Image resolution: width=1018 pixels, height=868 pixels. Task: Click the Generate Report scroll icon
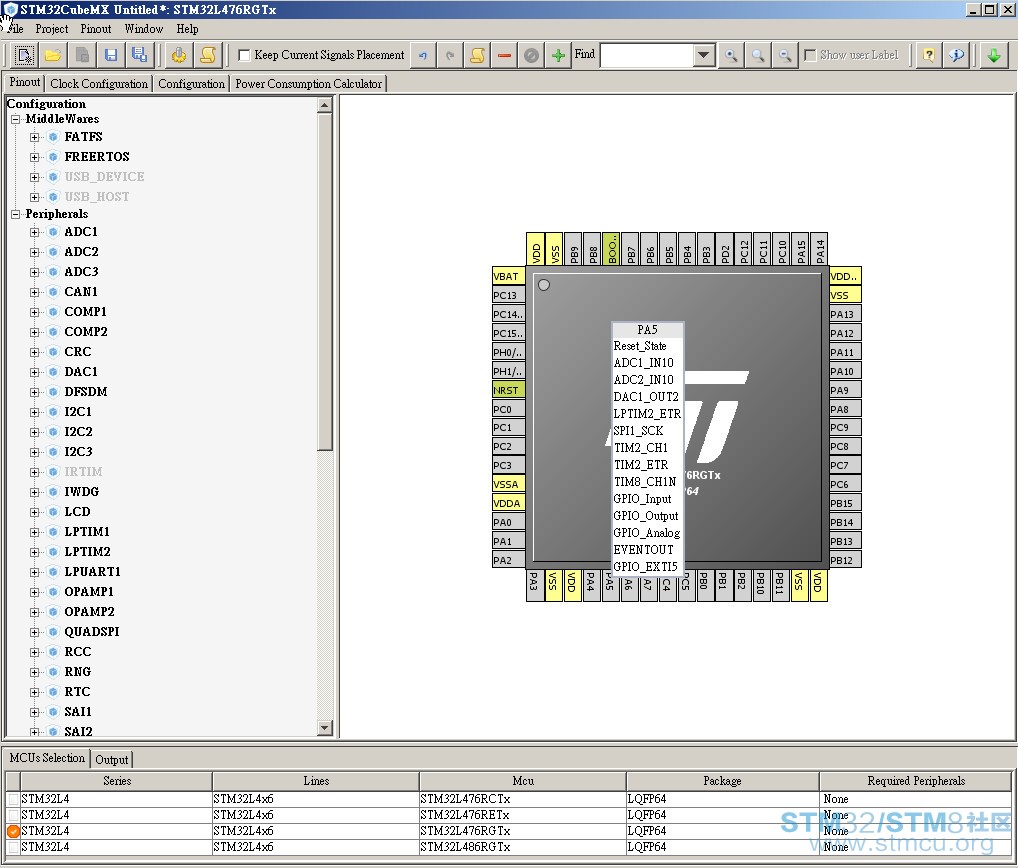[x=208, y=55]
